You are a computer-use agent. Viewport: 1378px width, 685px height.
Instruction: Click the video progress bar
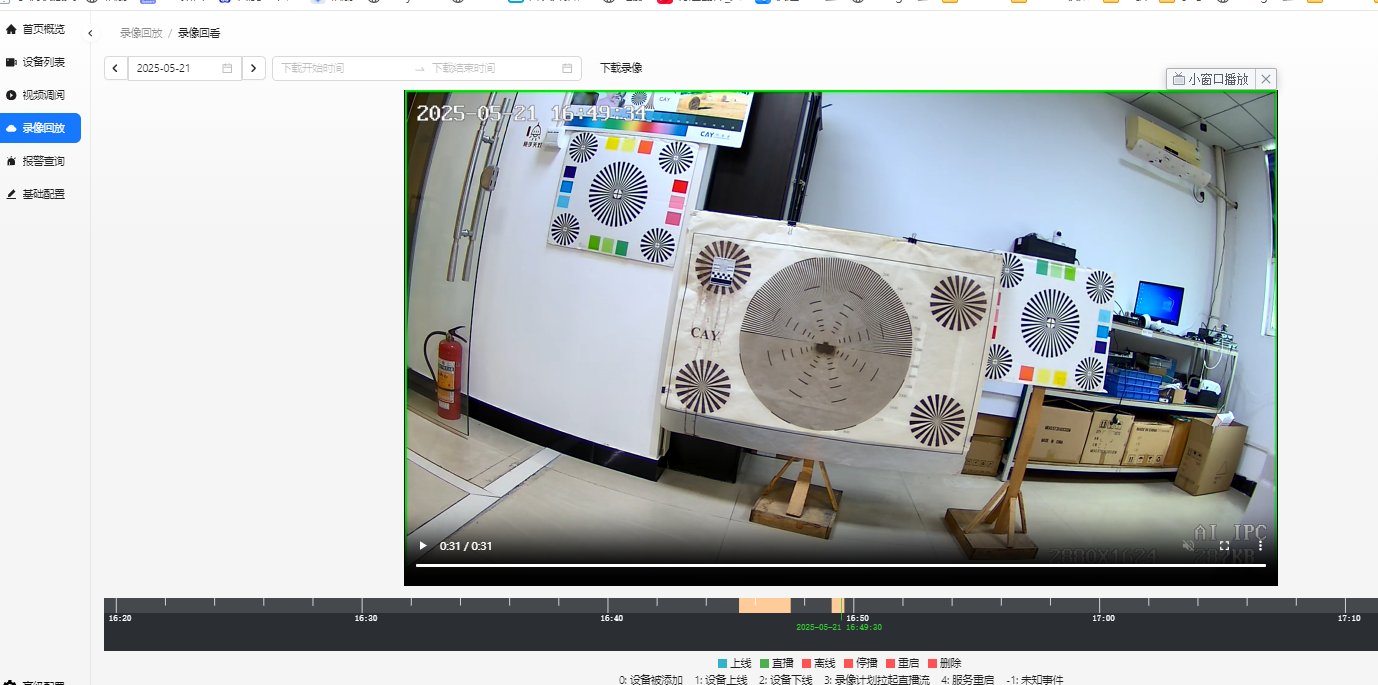coord(841,566)
